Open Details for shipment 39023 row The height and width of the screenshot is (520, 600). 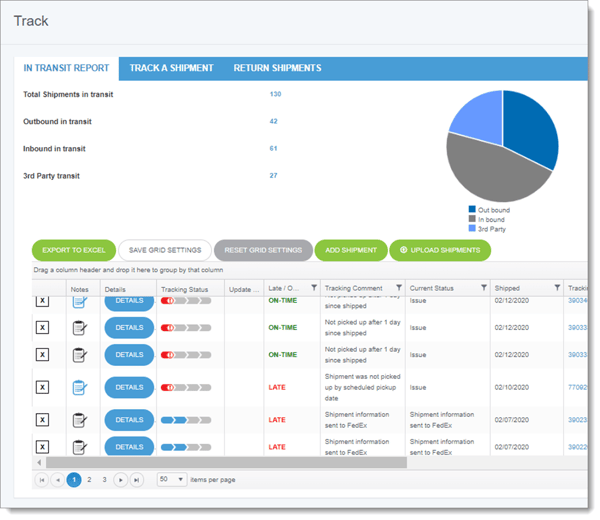coord(129,420)
